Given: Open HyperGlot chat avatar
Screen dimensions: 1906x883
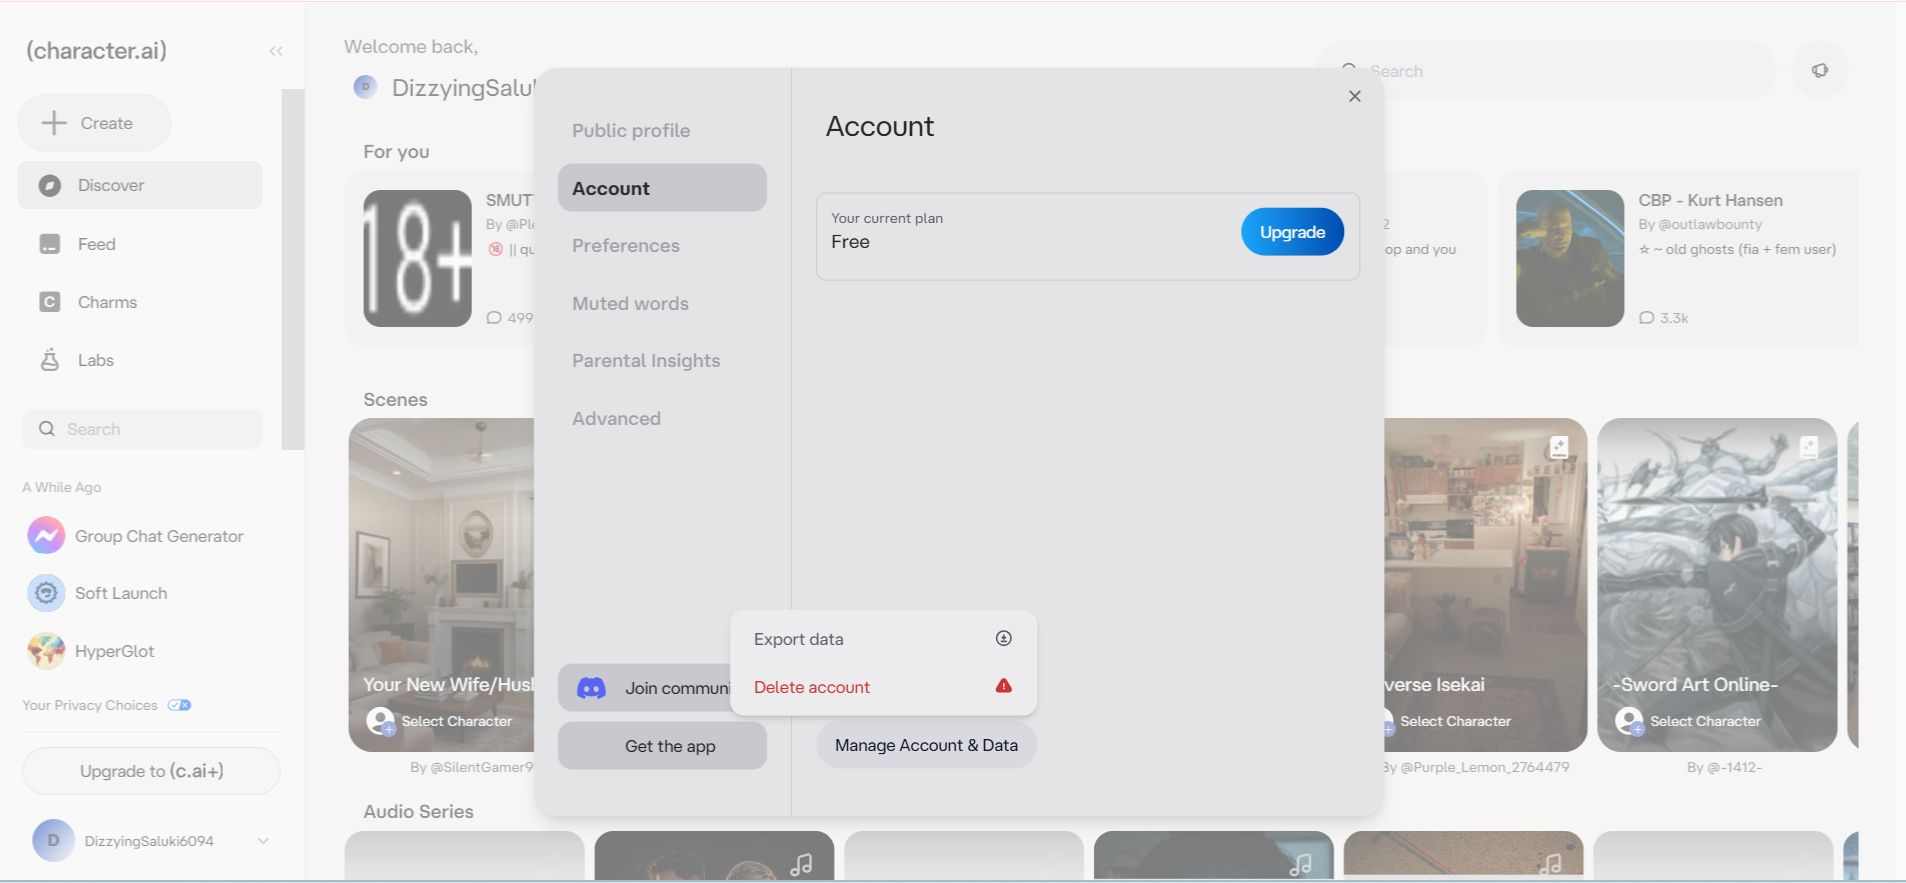Looking at the screenshot, I should [x=46, y=651].
